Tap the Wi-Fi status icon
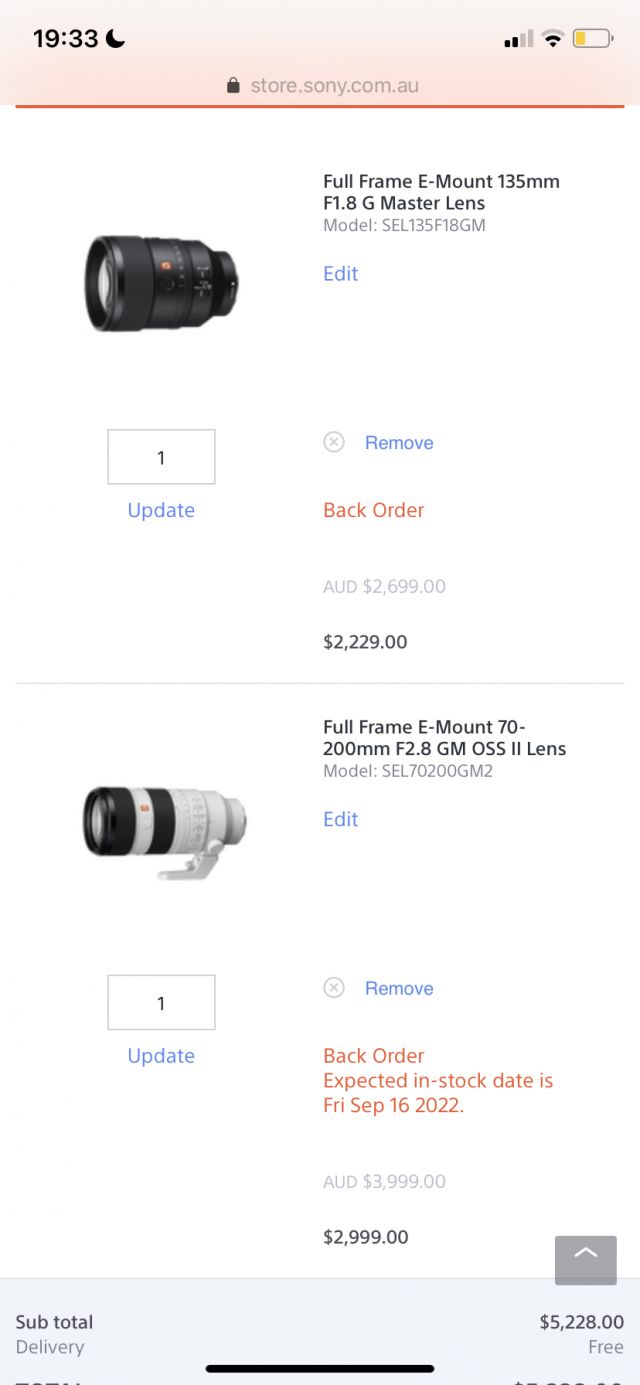This screenshot has height=1385, width=640. point(552,39)
